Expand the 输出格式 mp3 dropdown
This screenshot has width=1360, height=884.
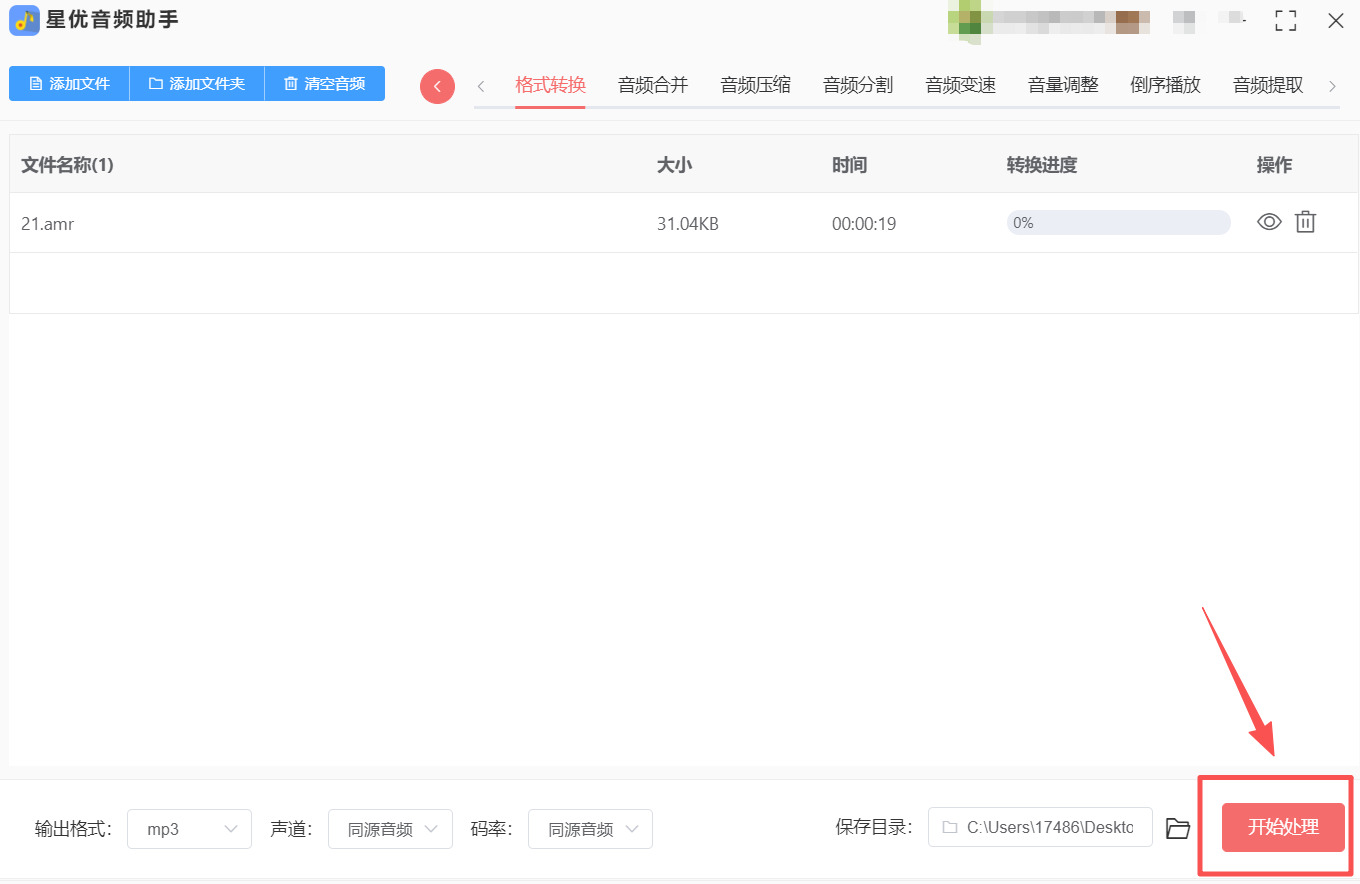click(189, 829)
